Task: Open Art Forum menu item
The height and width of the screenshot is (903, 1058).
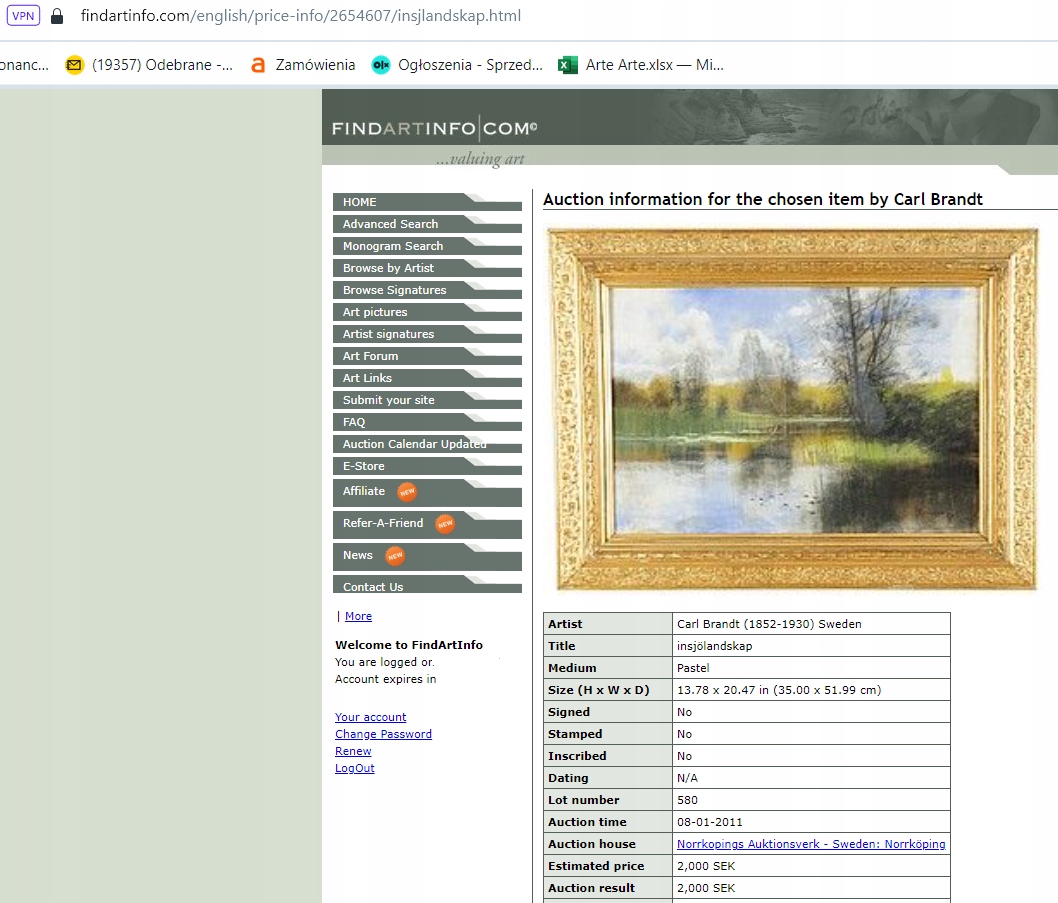Action: click(x=427, y=356)
